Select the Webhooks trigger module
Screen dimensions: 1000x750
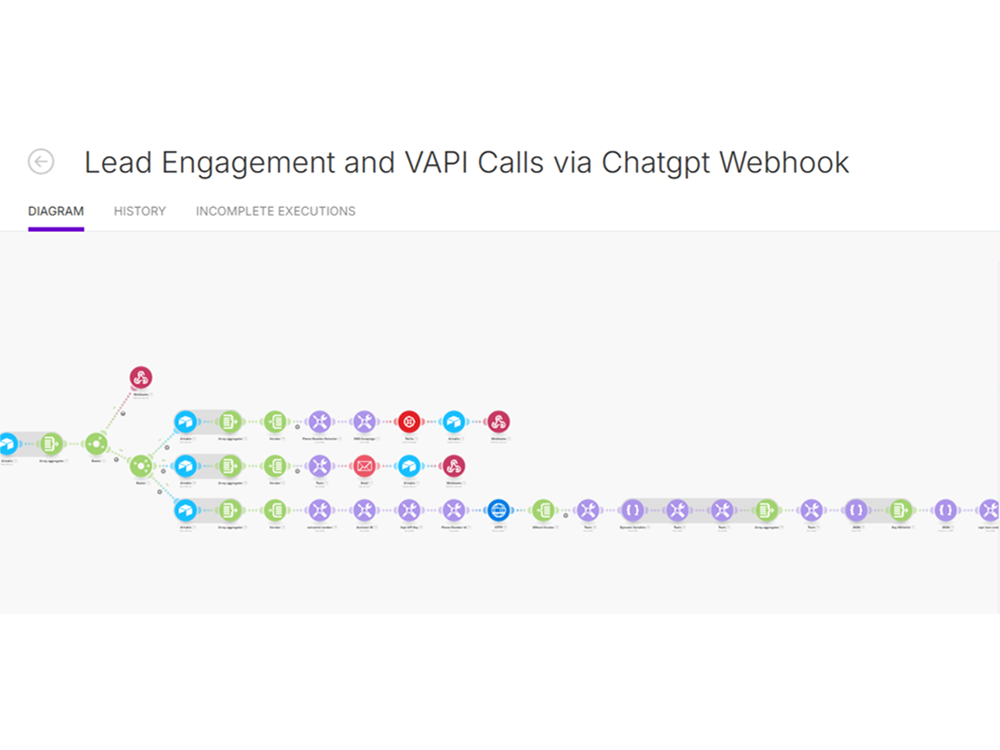(x=140, y=378)
